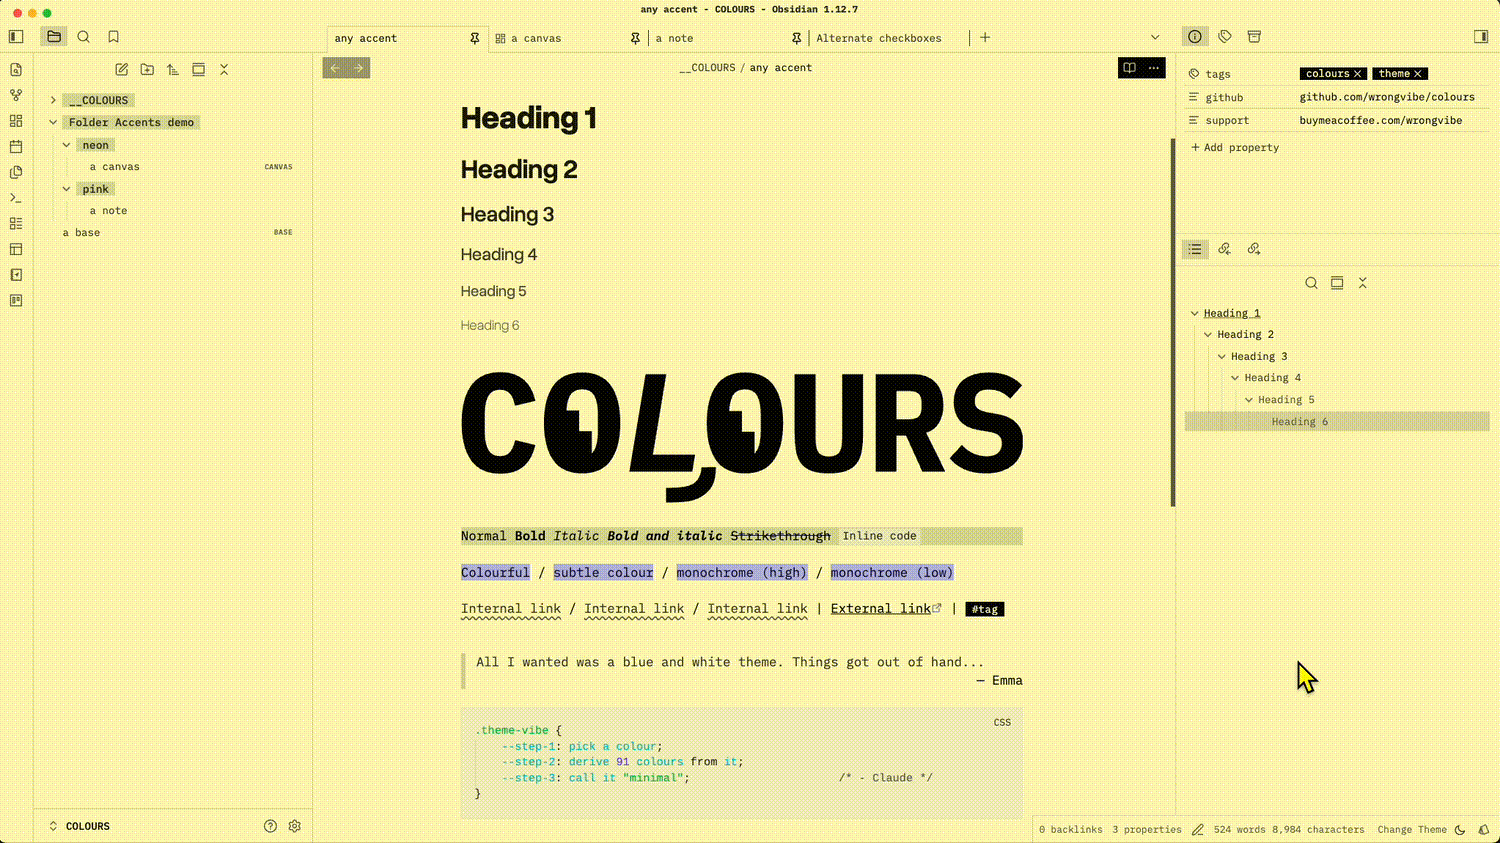
Task: Open the quick switcher ribbon icon
Action: 16,70
